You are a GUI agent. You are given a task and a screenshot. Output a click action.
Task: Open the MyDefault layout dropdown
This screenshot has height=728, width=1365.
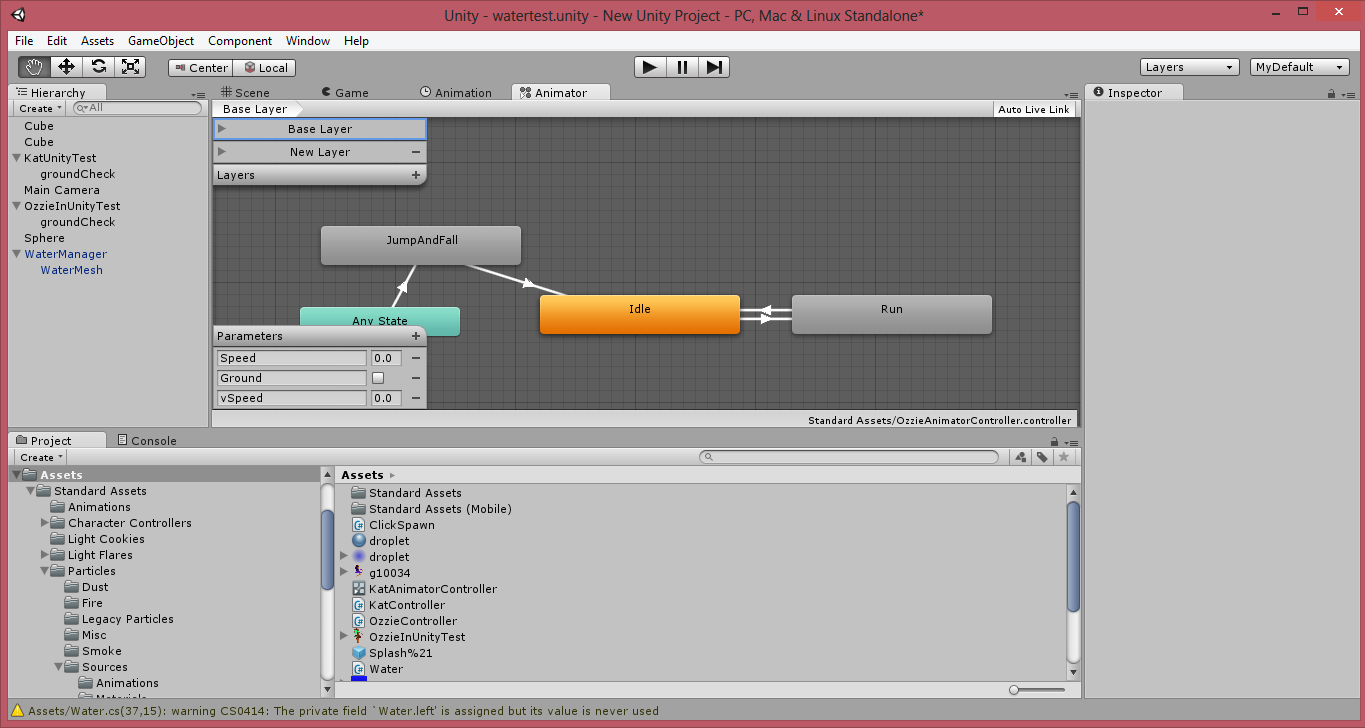coord(1300,67)
